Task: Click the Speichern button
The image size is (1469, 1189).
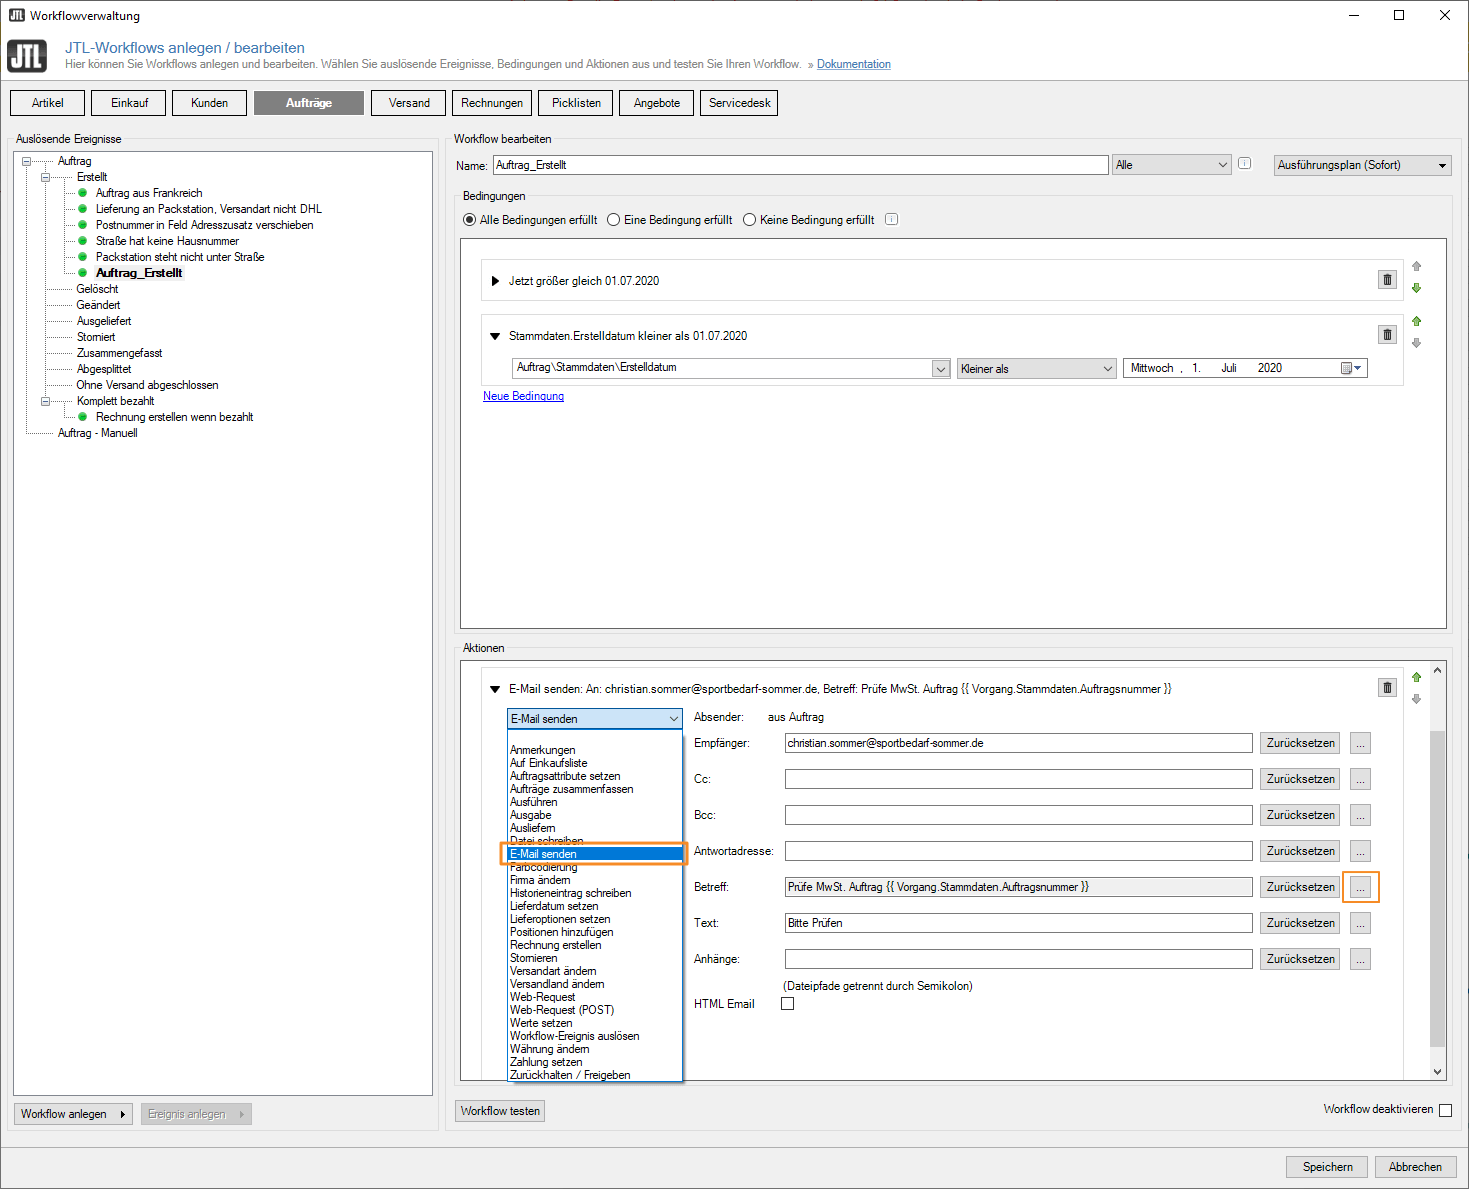Action: (1327, 1167)
